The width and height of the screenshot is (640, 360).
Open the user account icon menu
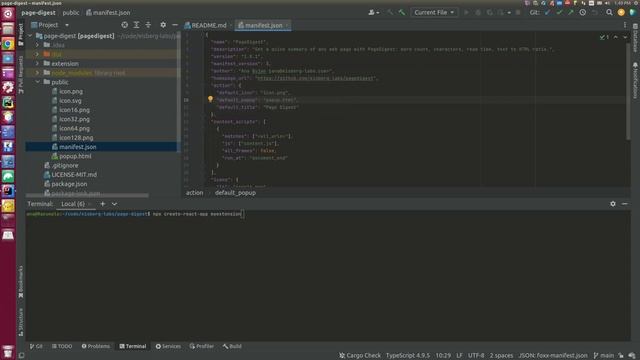[373, 13]
